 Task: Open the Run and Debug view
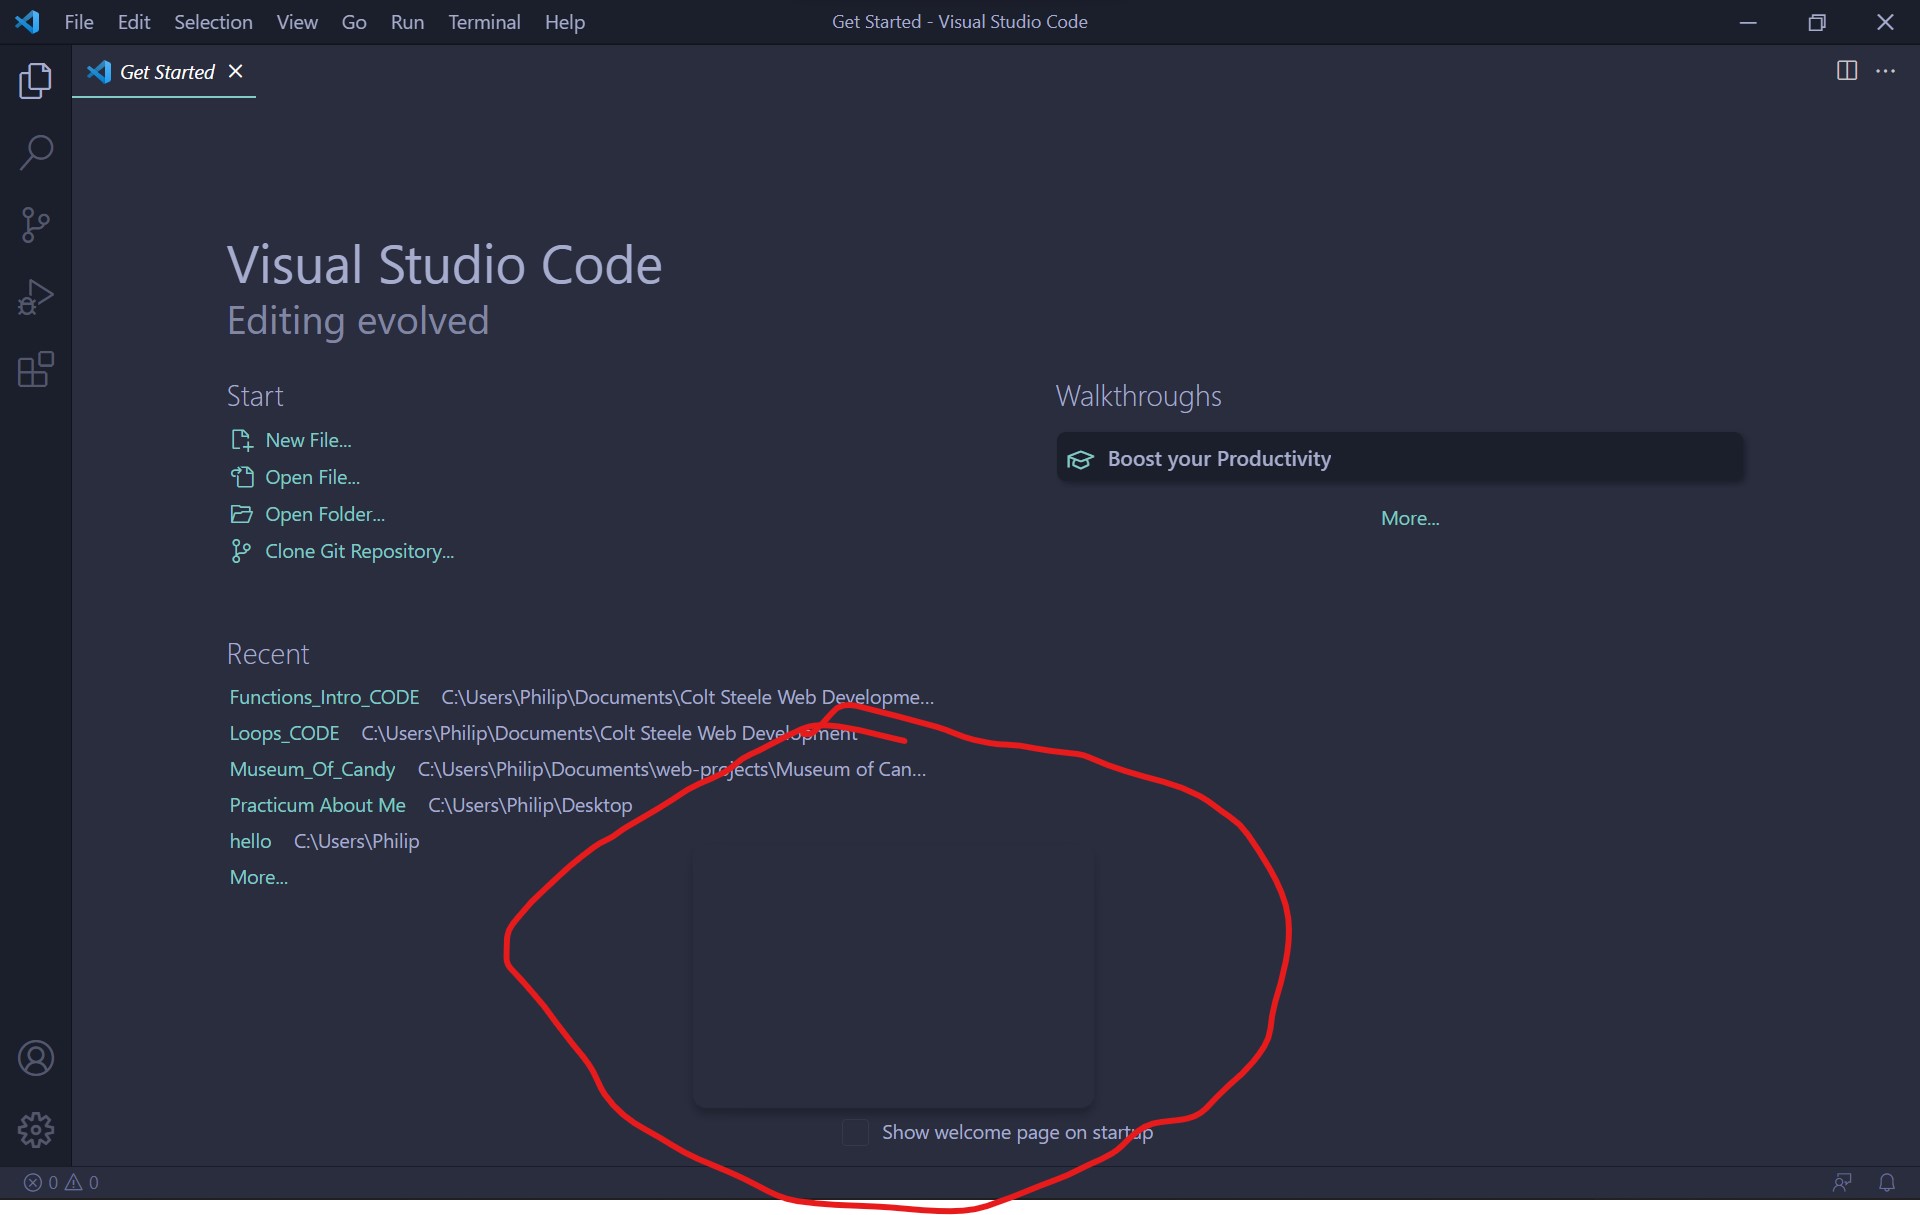point(36,296)
